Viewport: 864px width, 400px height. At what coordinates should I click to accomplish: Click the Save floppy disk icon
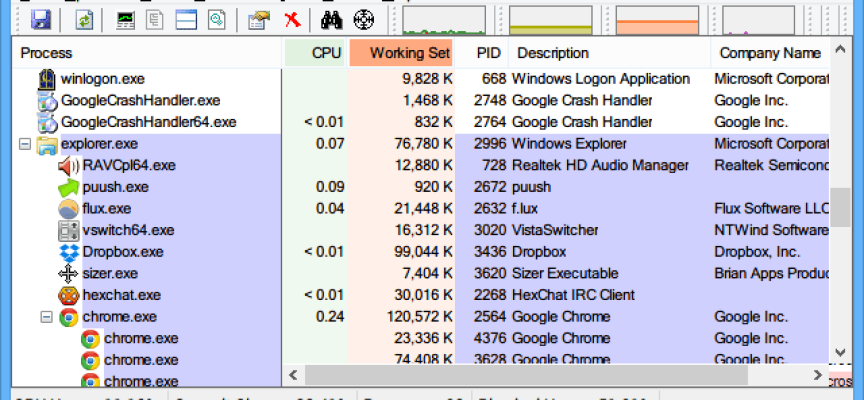coord(41,20)
